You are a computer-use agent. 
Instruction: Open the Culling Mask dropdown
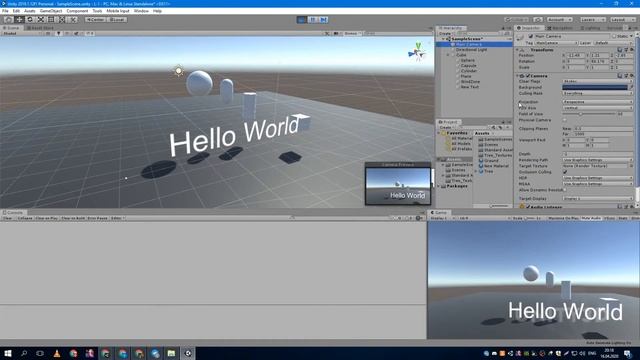click(598, 93)
